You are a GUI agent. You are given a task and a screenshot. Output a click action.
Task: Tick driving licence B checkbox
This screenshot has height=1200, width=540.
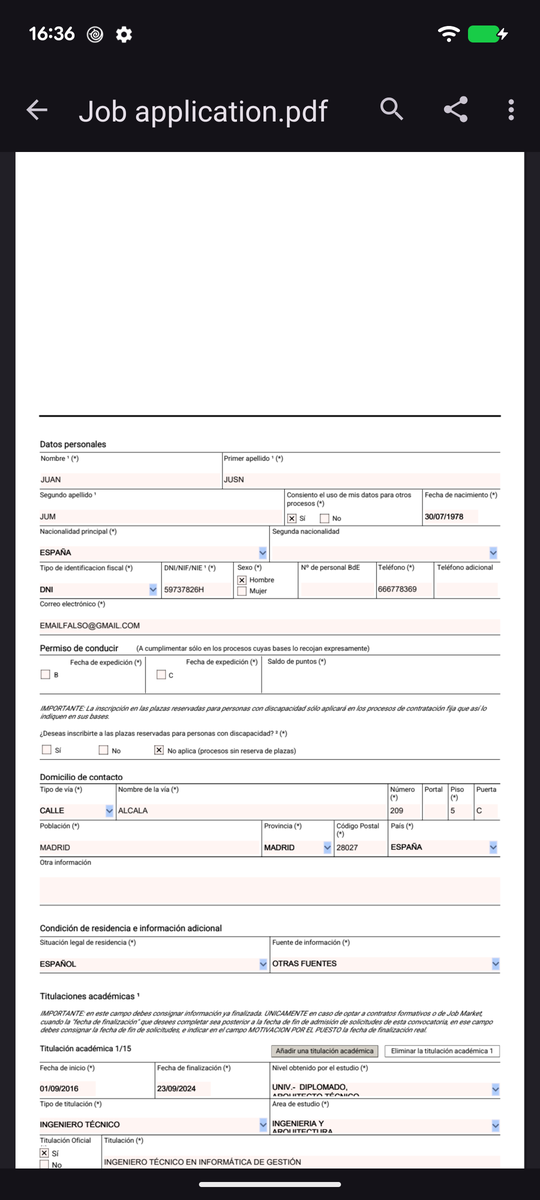point(45,675)
